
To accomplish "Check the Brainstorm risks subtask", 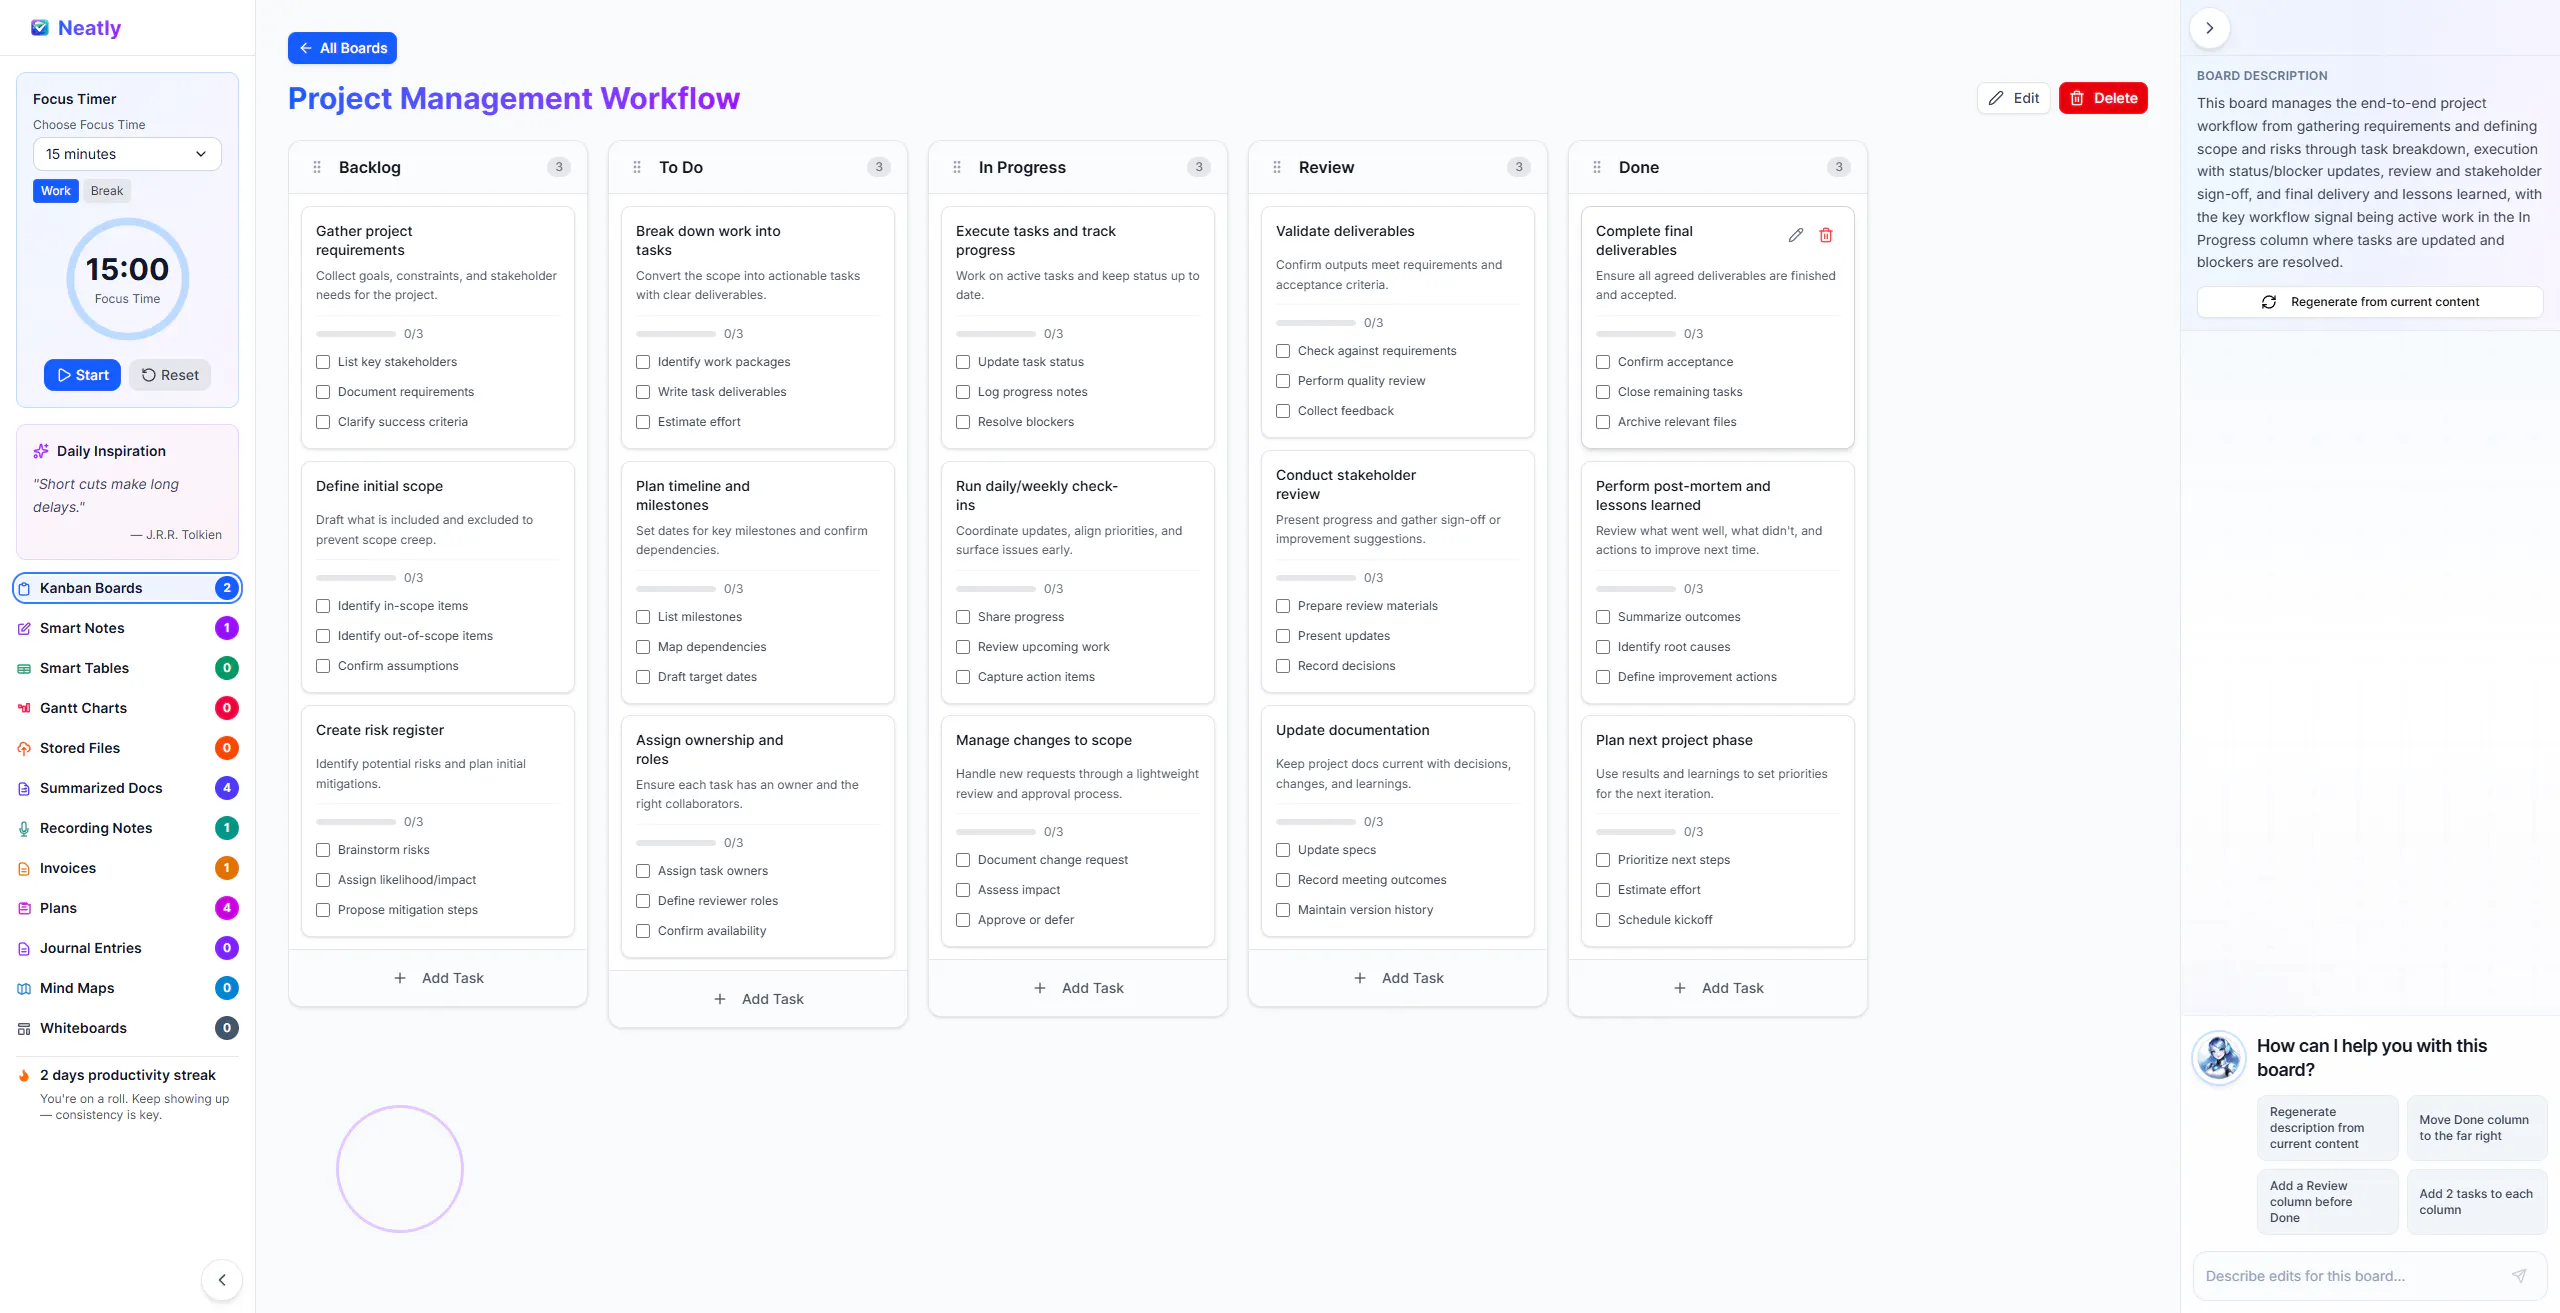I will 323,850.
